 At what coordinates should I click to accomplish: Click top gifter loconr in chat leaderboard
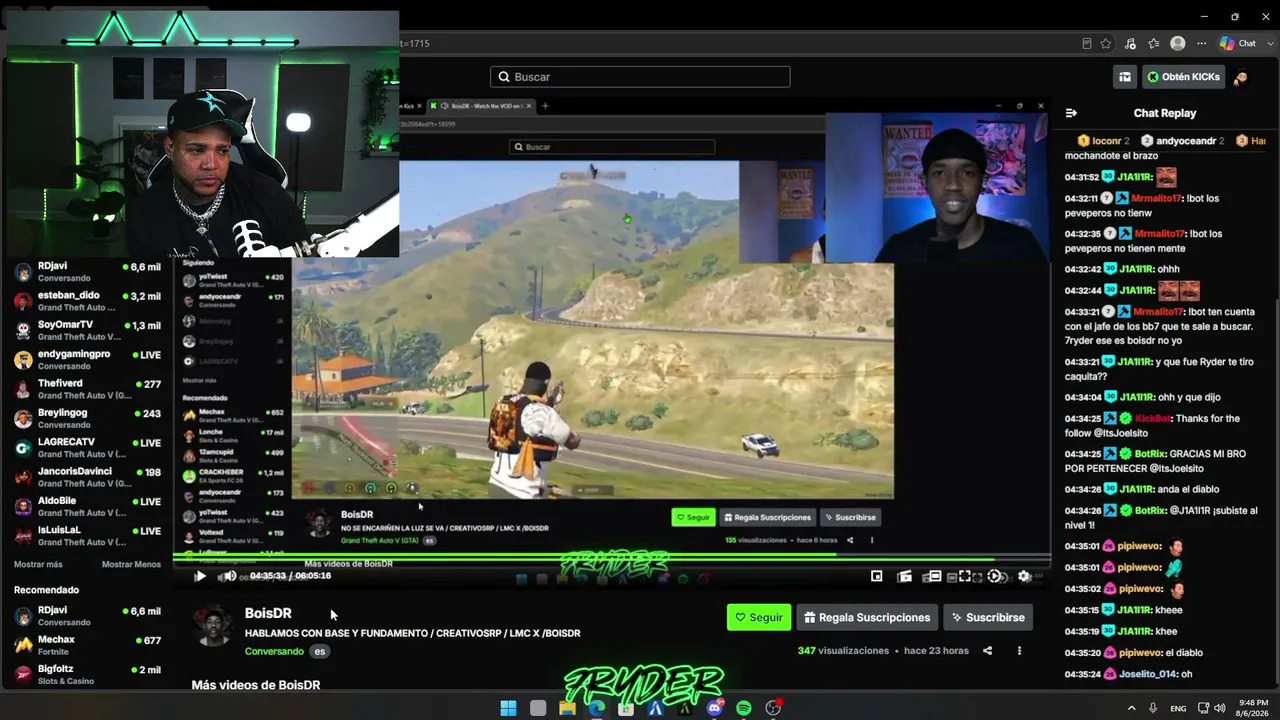[1104, 141]
